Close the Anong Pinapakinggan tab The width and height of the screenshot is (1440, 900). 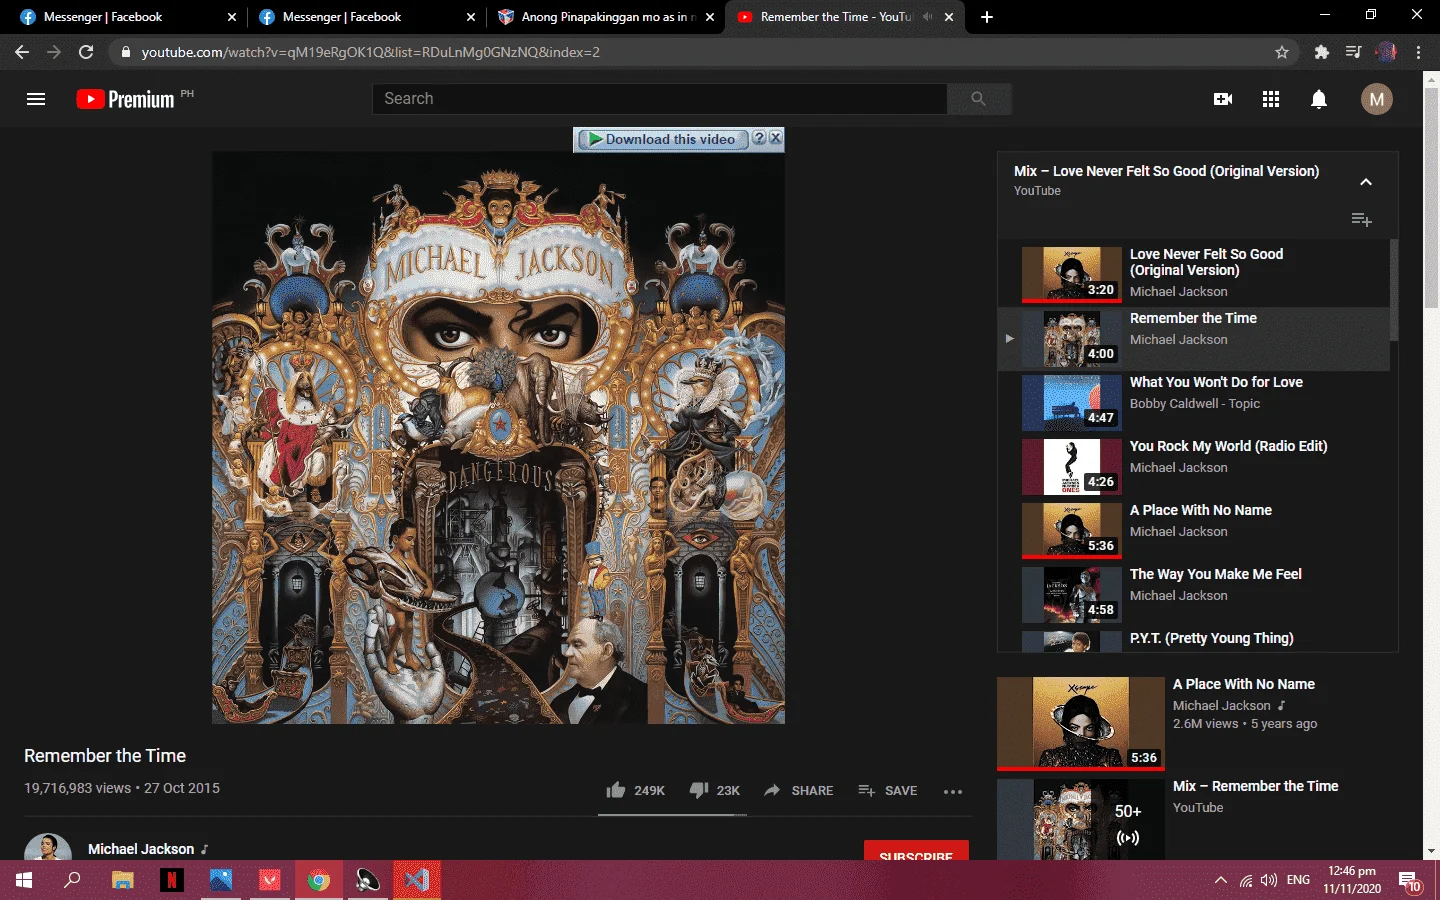[710, 17]
